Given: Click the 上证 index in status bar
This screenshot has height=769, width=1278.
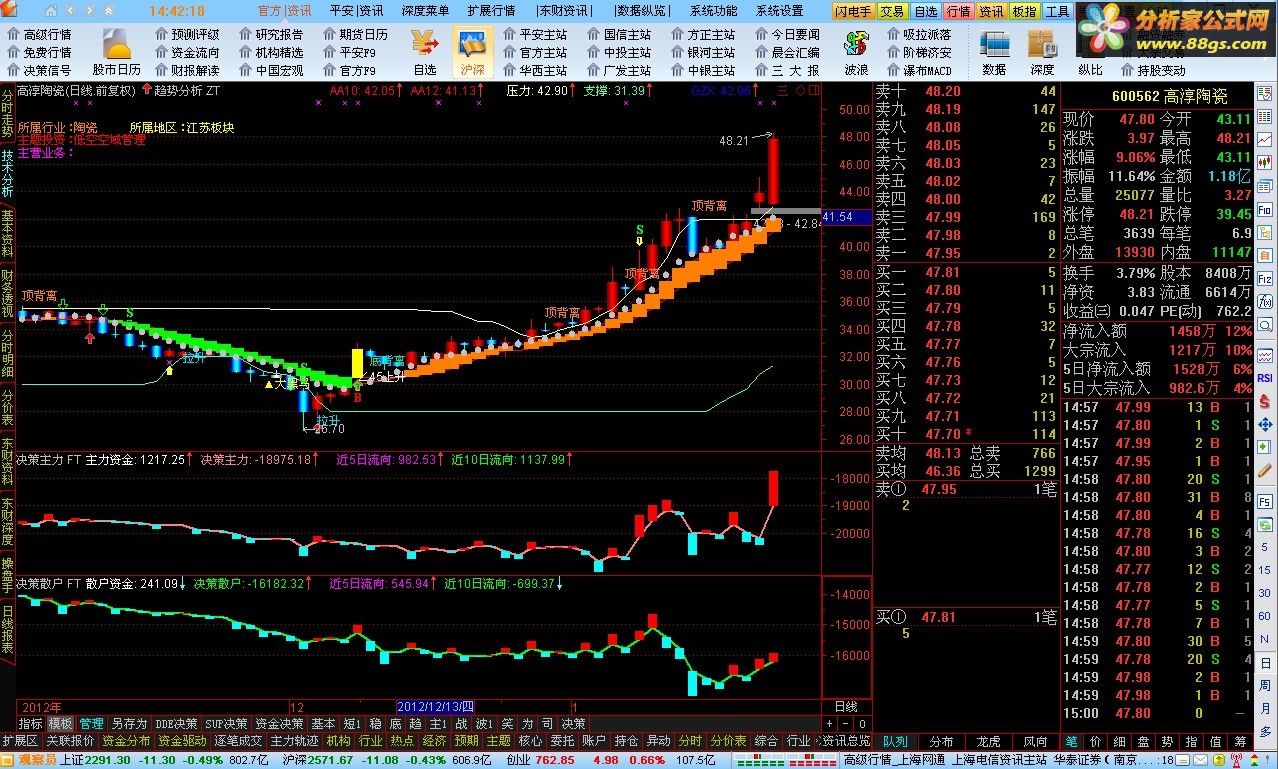Looking at the screenshot, I should pos(73,760).
